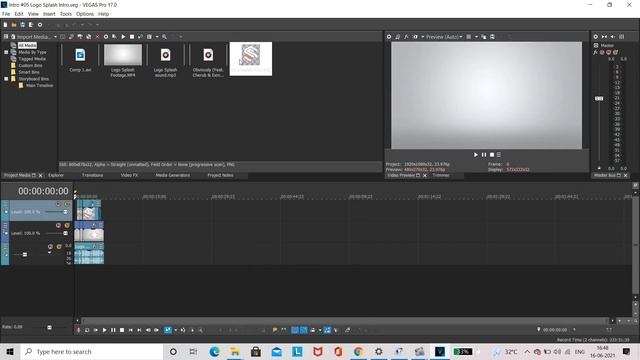Open Video Preview project properties gear
Screen dimensions: 640x360
pyautogui.click(x=389, y=37)
